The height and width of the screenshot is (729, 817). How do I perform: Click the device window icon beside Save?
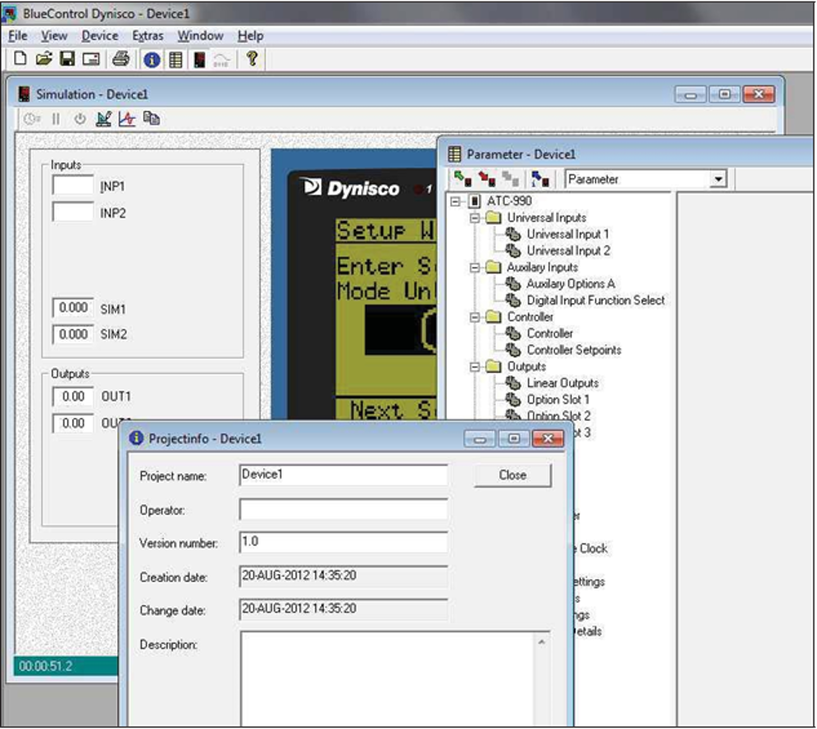pos(91,59)
